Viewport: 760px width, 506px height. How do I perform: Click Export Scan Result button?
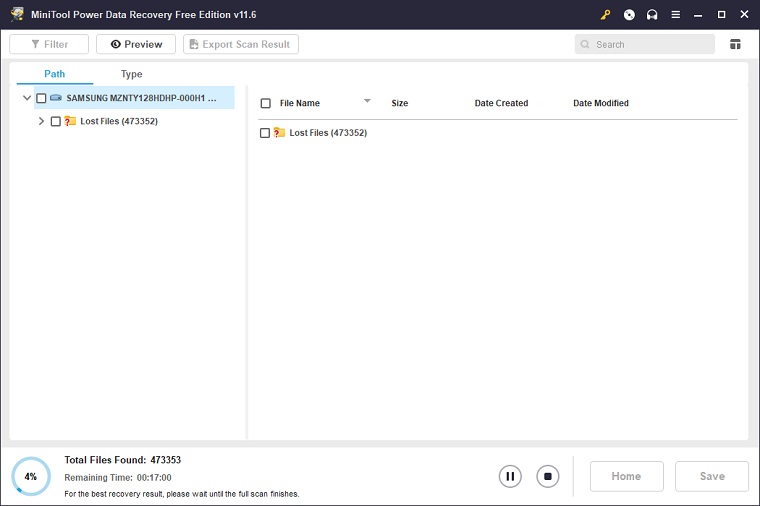240,44
